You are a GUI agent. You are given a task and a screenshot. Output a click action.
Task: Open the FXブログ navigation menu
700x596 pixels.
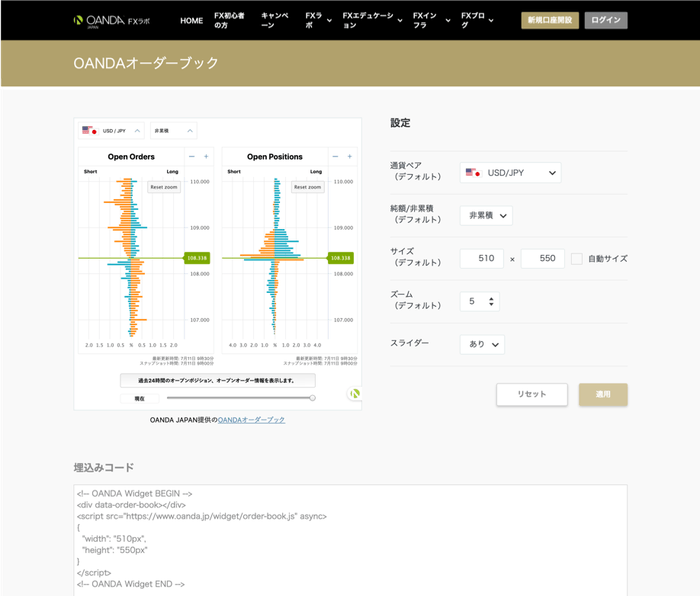[x=477, y=20]
